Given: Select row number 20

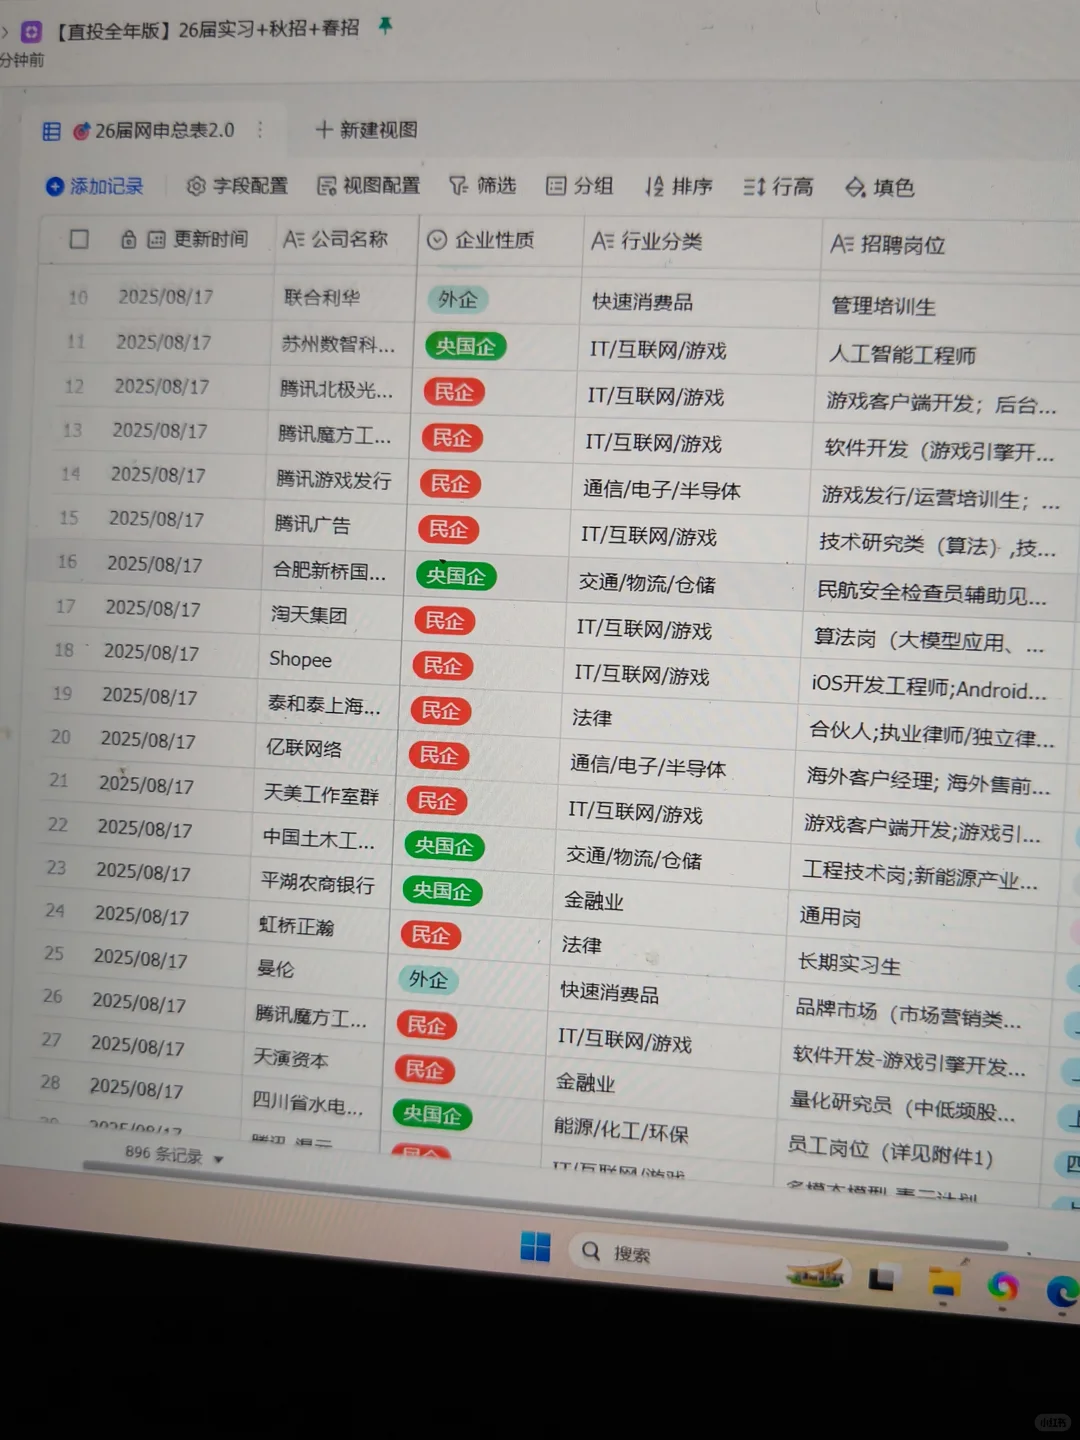Looking at the screenshot, I should point(60,737).
